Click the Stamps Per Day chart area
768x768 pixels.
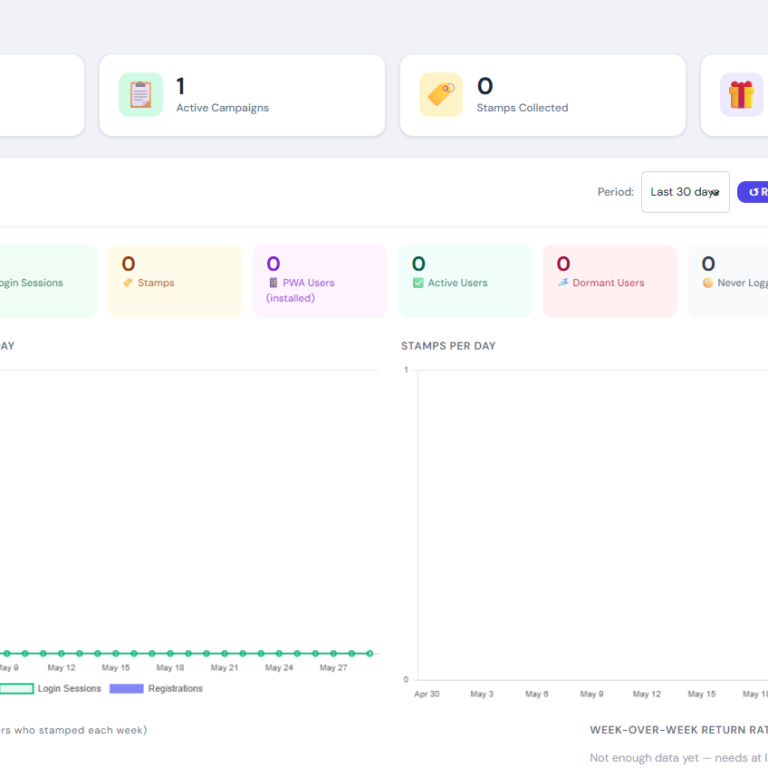click(593, 525)
